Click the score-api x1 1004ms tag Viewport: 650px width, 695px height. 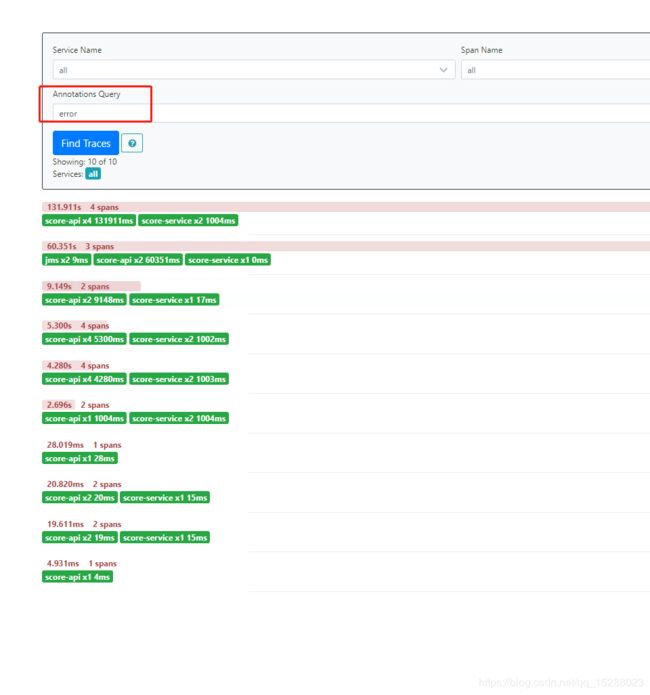pos(84,419)
